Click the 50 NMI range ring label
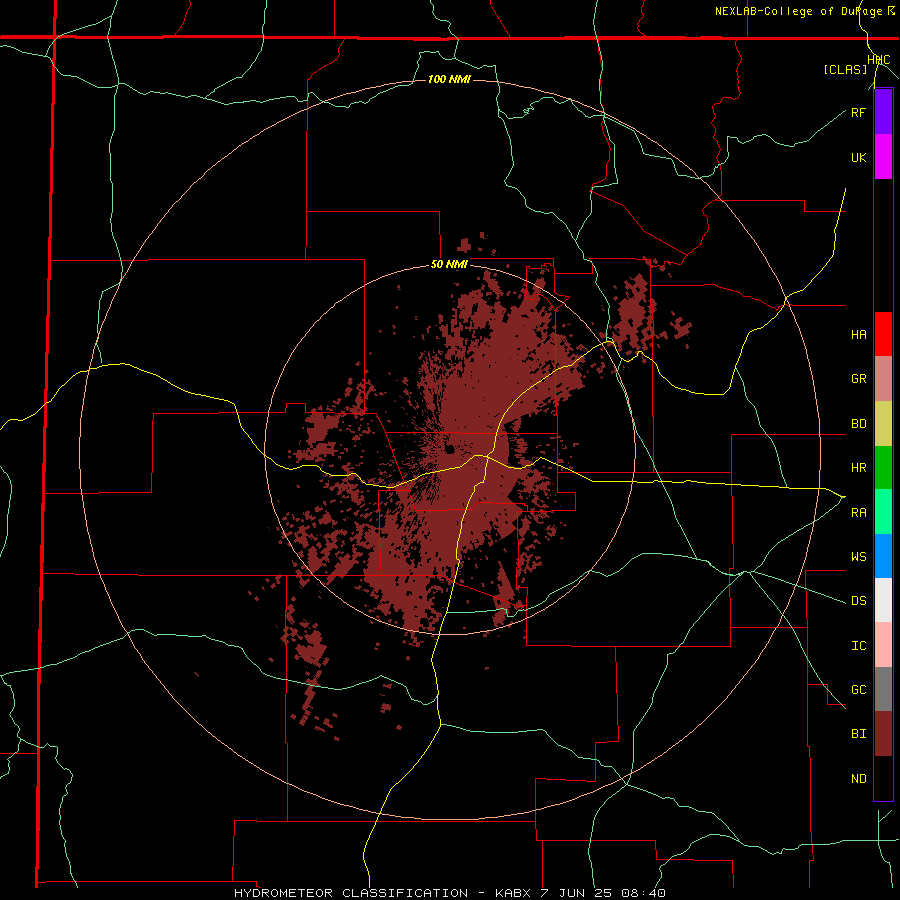This screenshot has width=900, height=900. [449, 265]
